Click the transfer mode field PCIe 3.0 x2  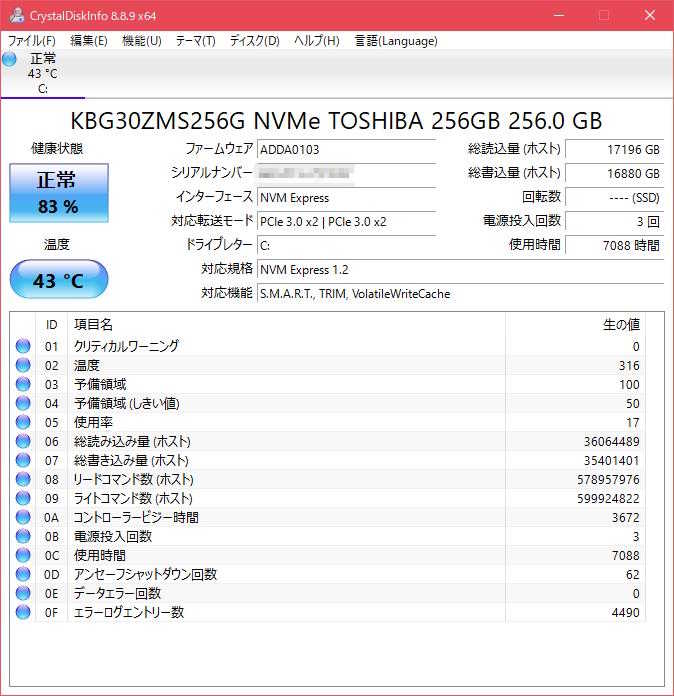tap(346, 221)
